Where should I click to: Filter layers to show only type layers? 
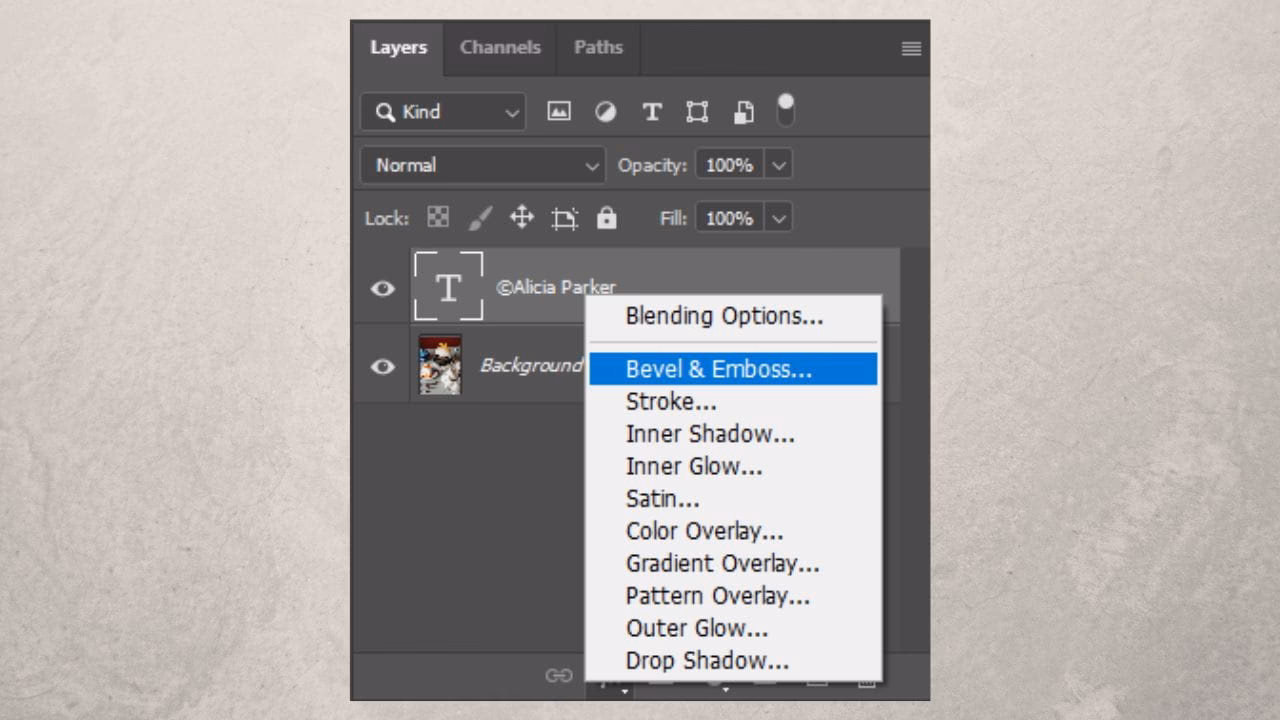point(651,111)
